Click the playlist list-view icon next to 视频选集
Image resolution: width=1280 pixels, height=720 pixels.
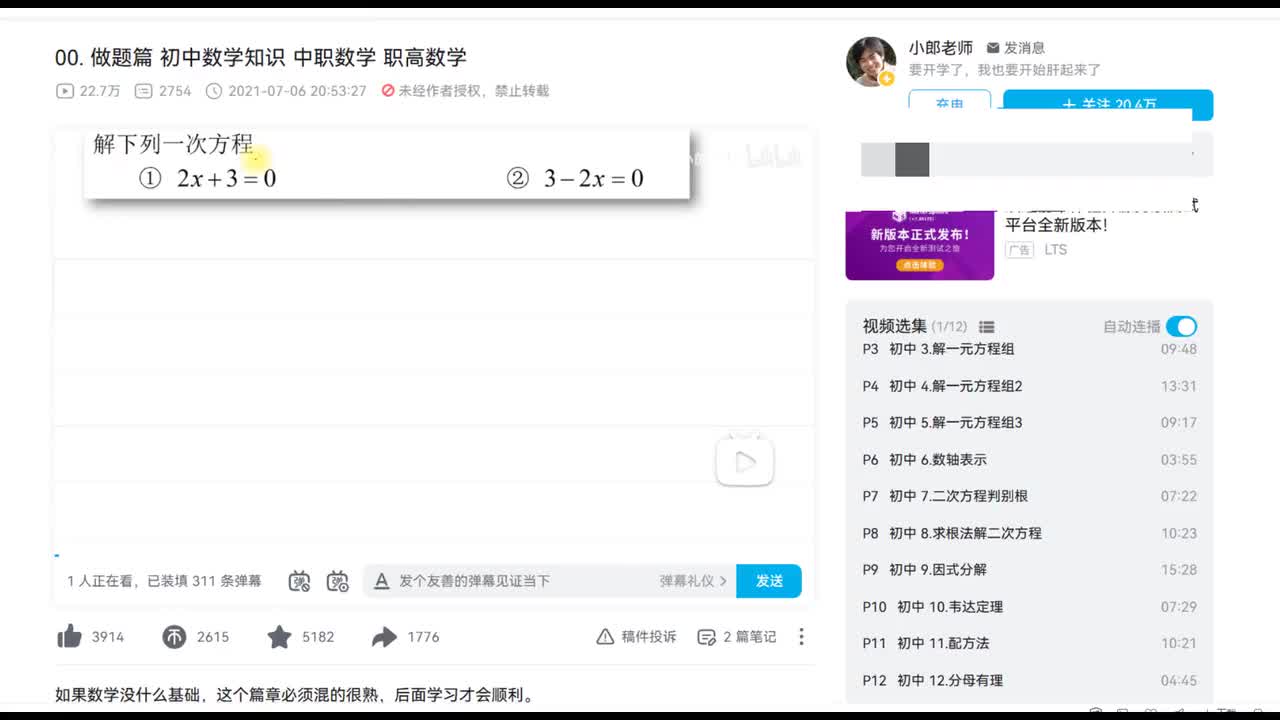[x=987, y=327]
